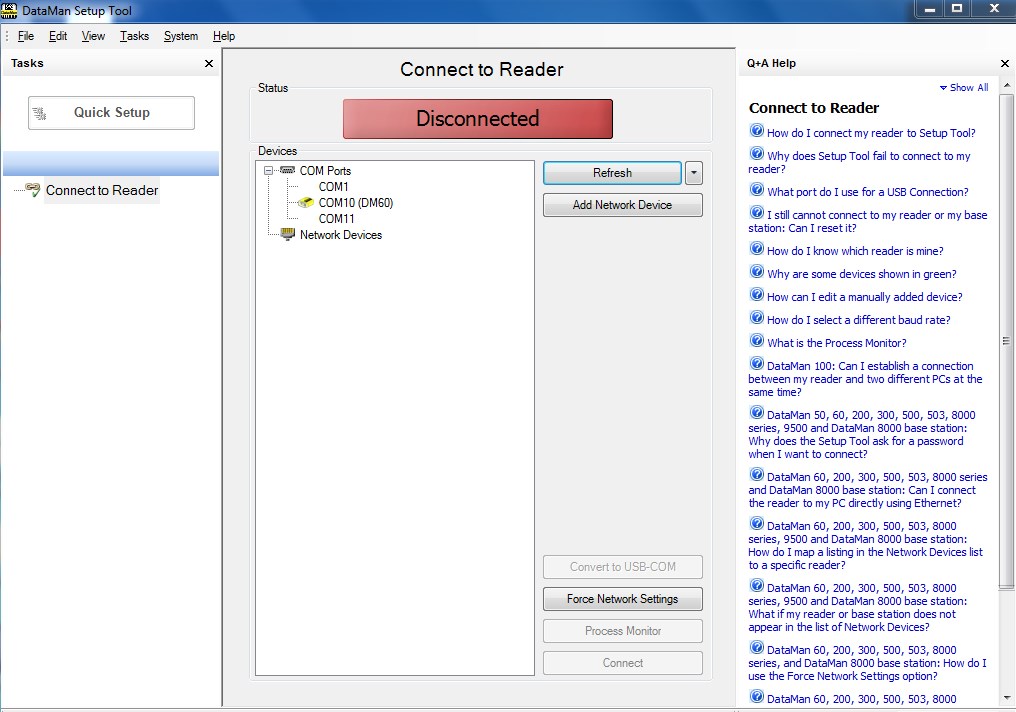This screenshot has height=712, width=1016.
Task: Select COM11 in the devices tree
Action: 336,218
